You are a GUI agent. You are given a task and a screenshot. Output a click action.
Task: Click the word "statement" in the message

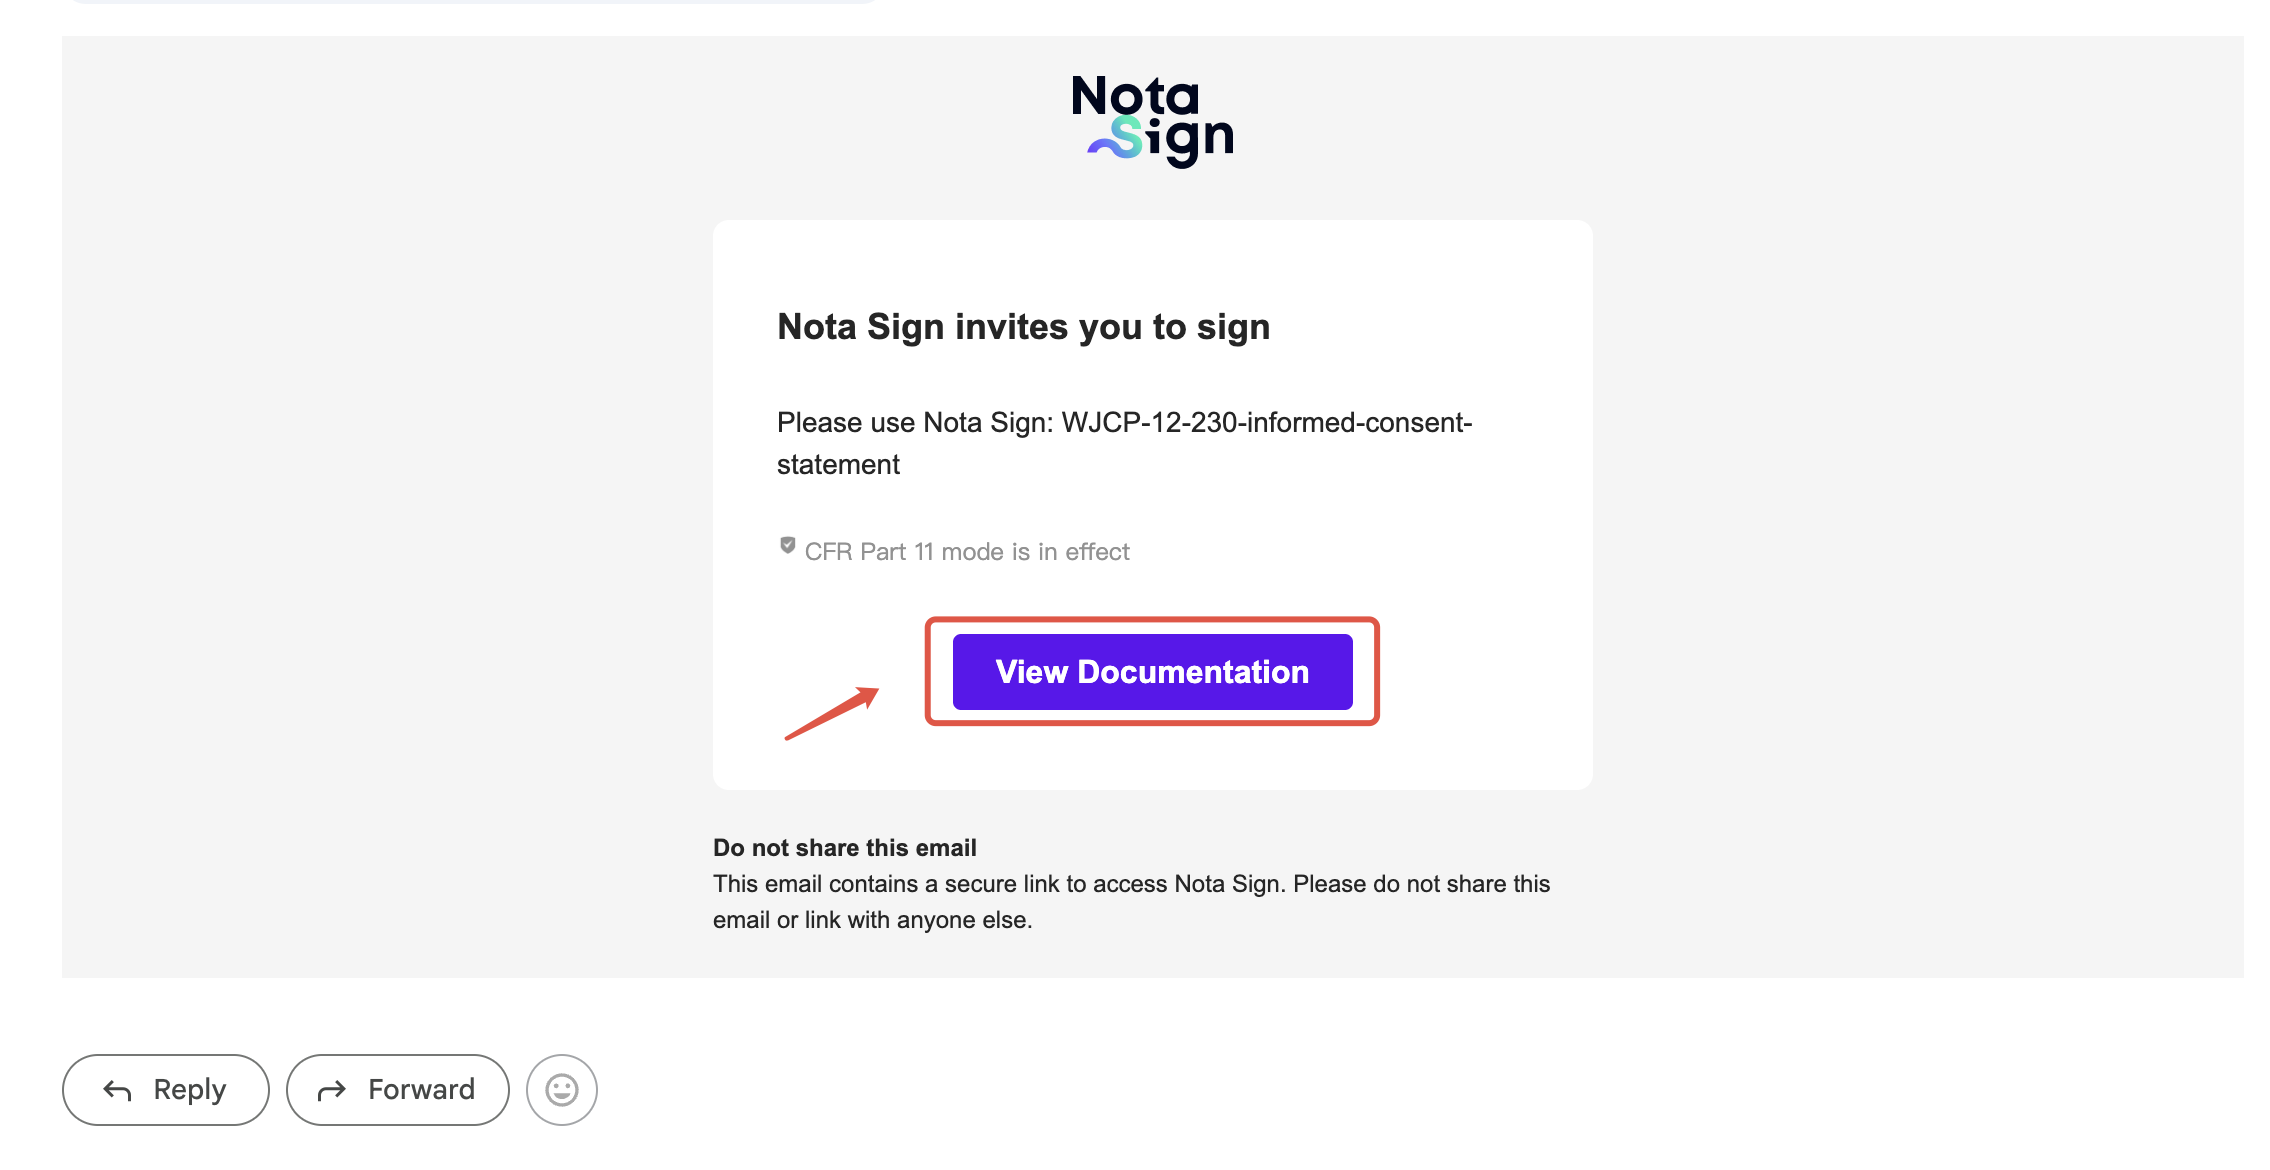838,465
